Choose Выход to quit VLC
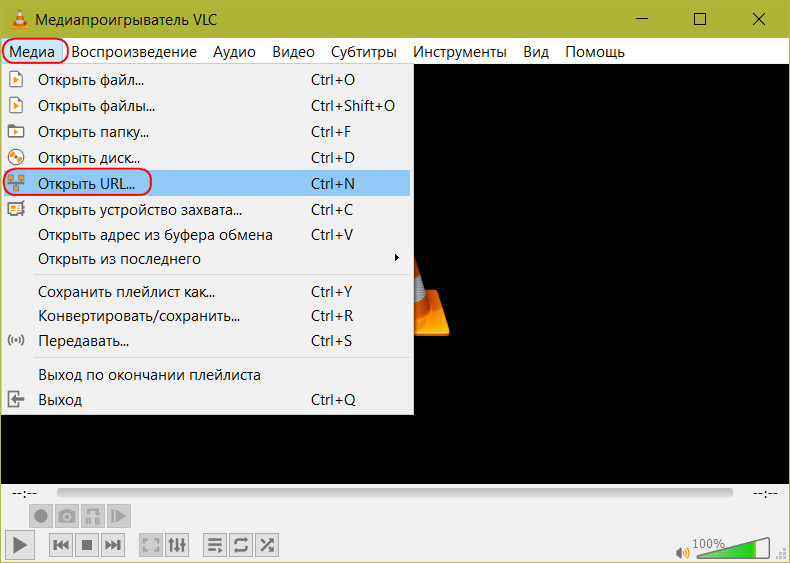Image resolution: width=790 pixels, height=563 pixels. [207, 400]
